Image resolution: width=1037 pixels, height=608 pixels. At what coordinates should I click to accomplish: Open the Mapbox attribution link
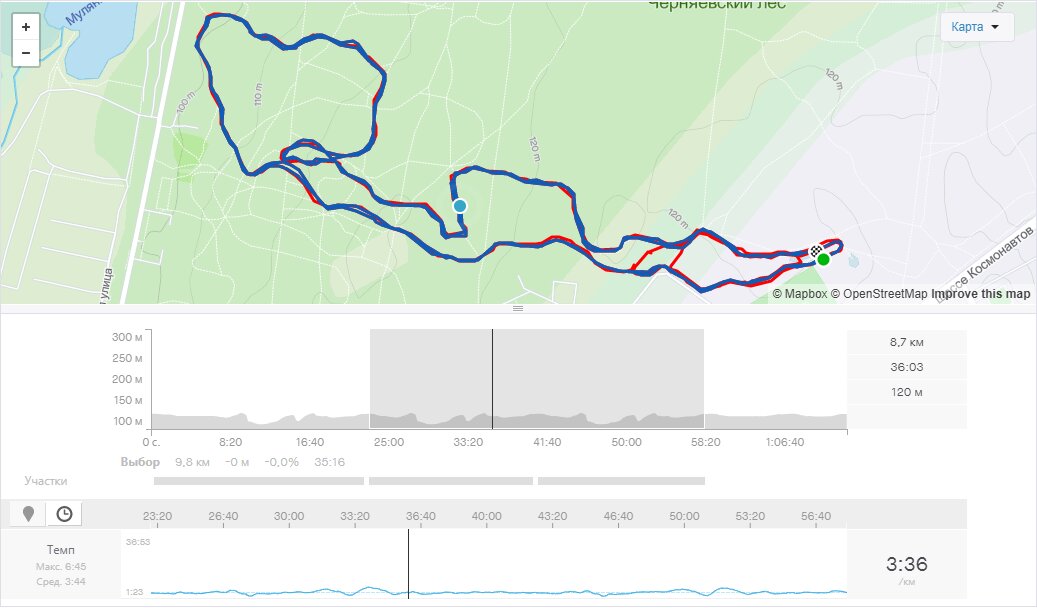click(x=800, y=294)
